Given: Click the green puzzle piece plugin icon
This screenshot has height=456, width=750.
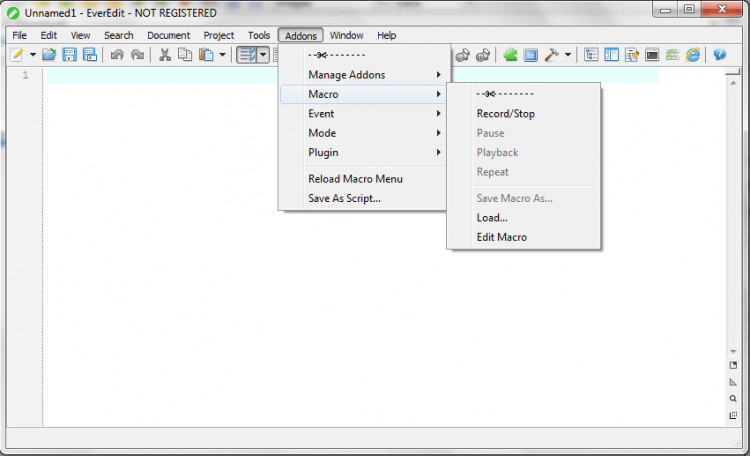Looking at the screenshot, I should click(x=511, y=55).
